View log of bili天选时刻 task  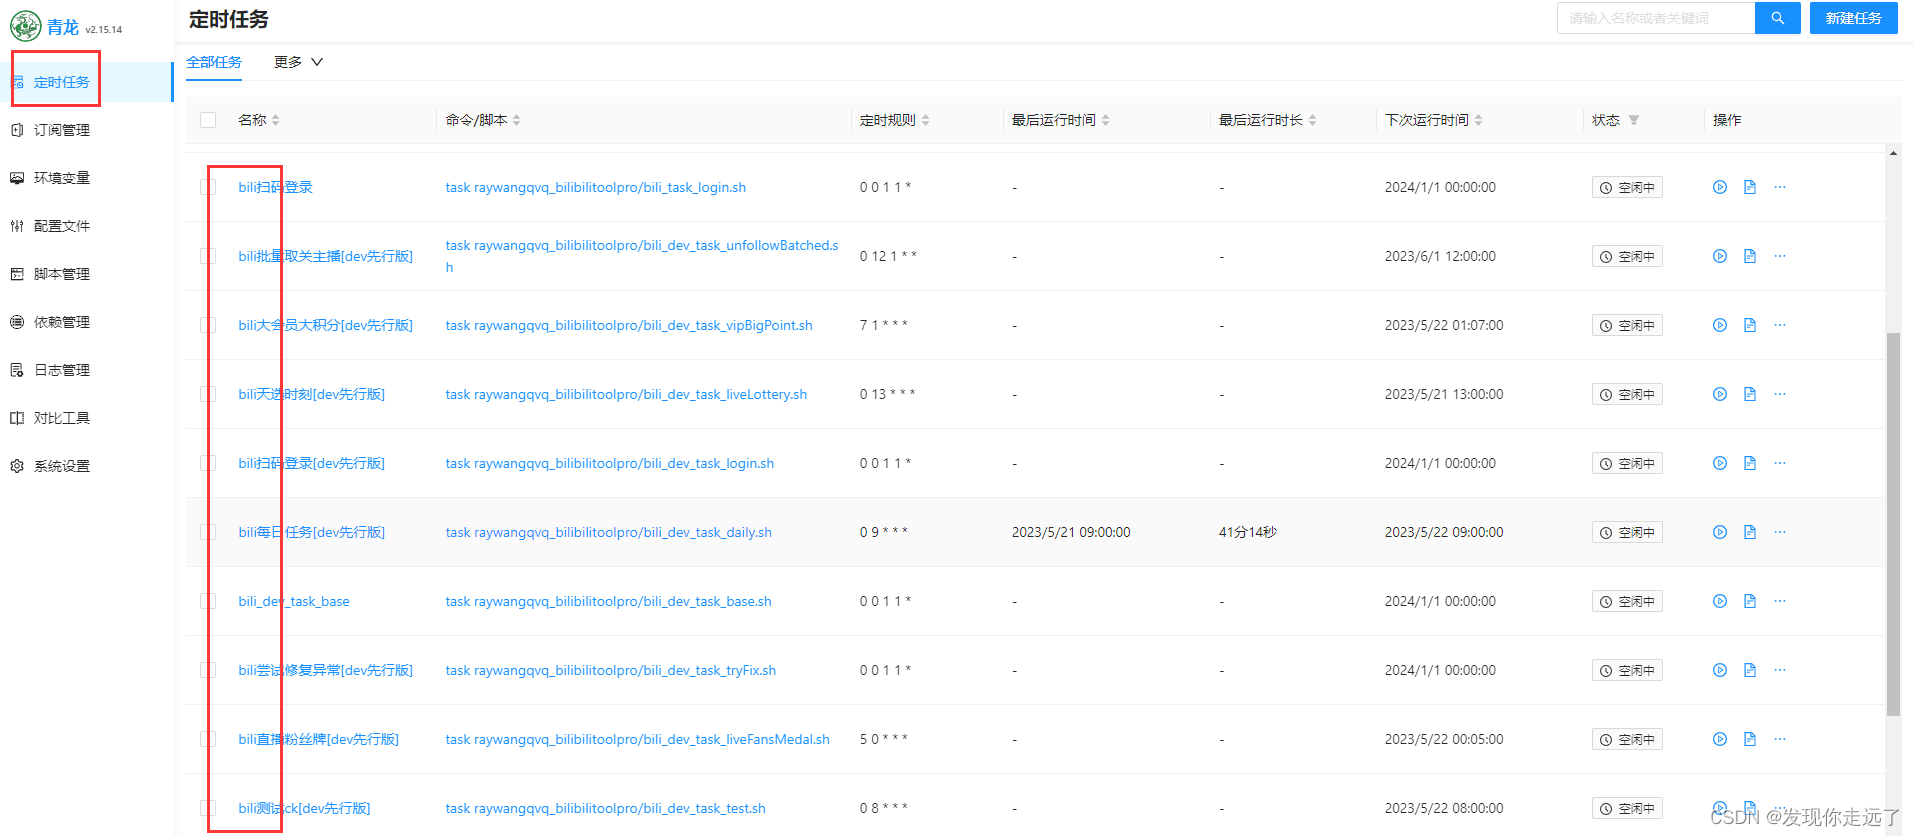point(1749,394)
